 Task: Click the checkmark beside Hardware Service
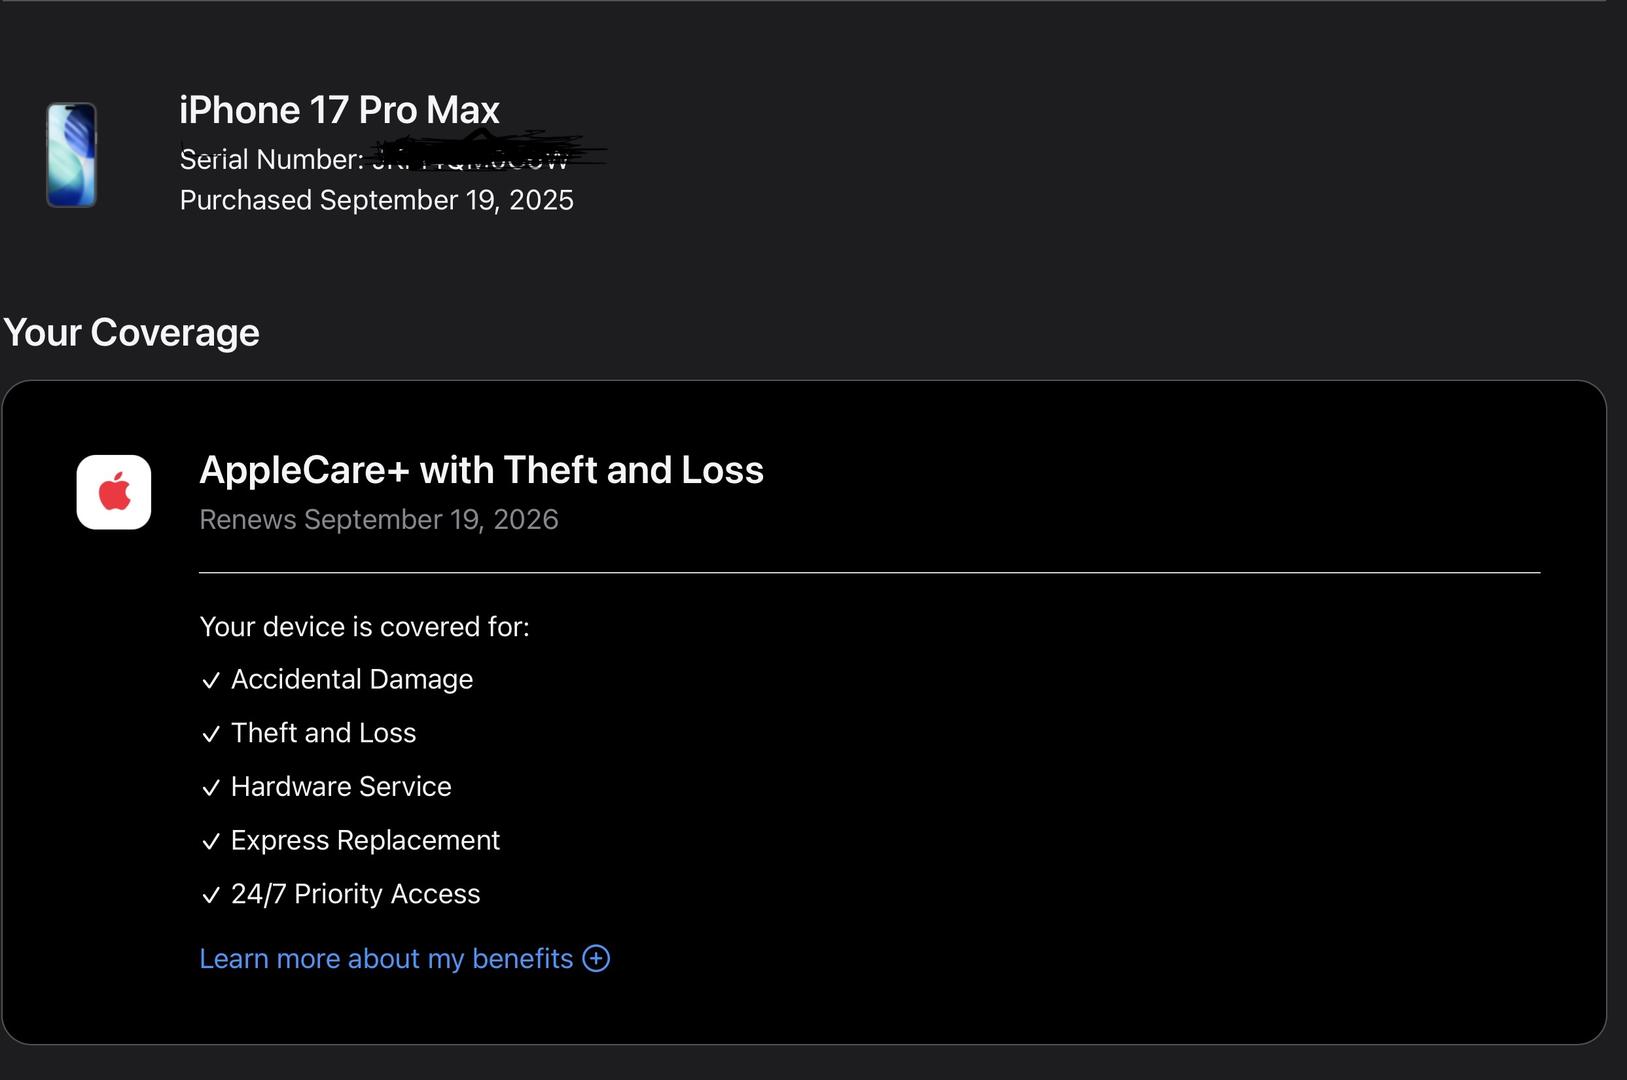click(210, 788)
